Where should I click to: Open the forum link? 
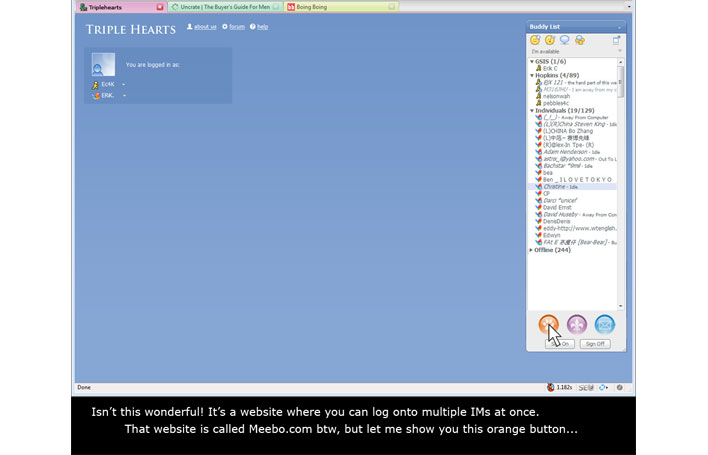click(x=236, y=27)
